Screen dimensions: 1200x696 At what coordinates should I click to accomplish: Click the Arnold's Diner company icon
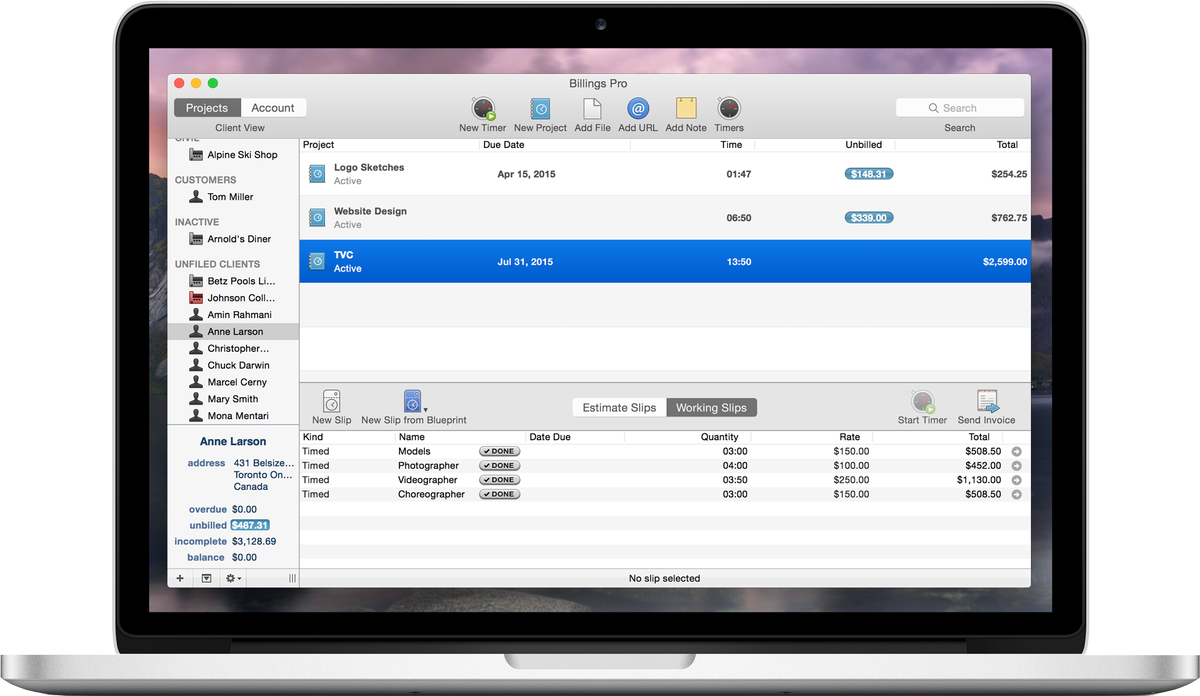[x=196, y=239]
